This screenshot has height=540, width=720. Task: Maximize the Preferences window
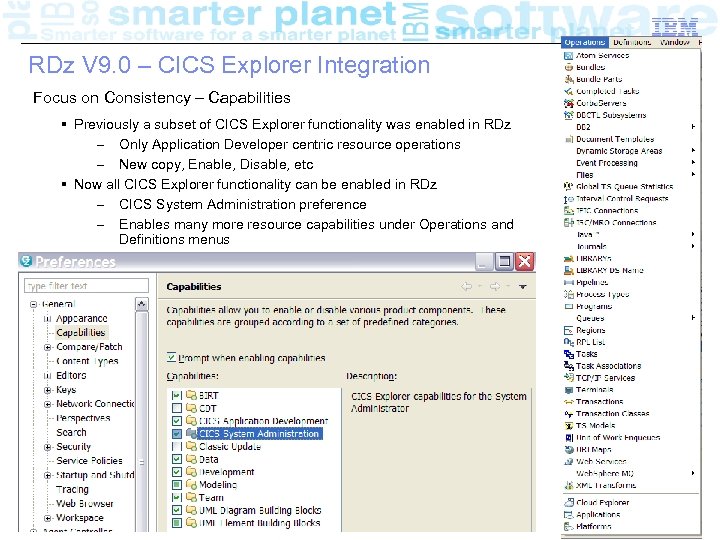504,261
